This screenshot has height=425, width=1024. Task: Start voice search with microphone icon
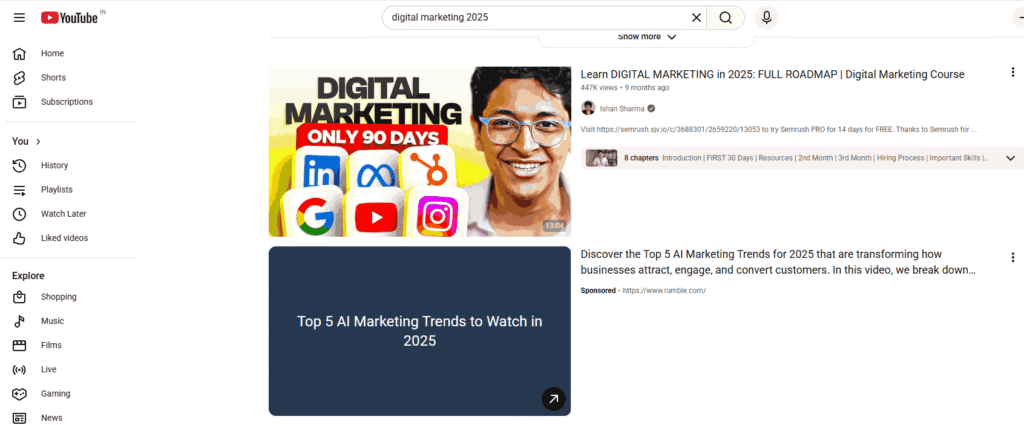767,18
